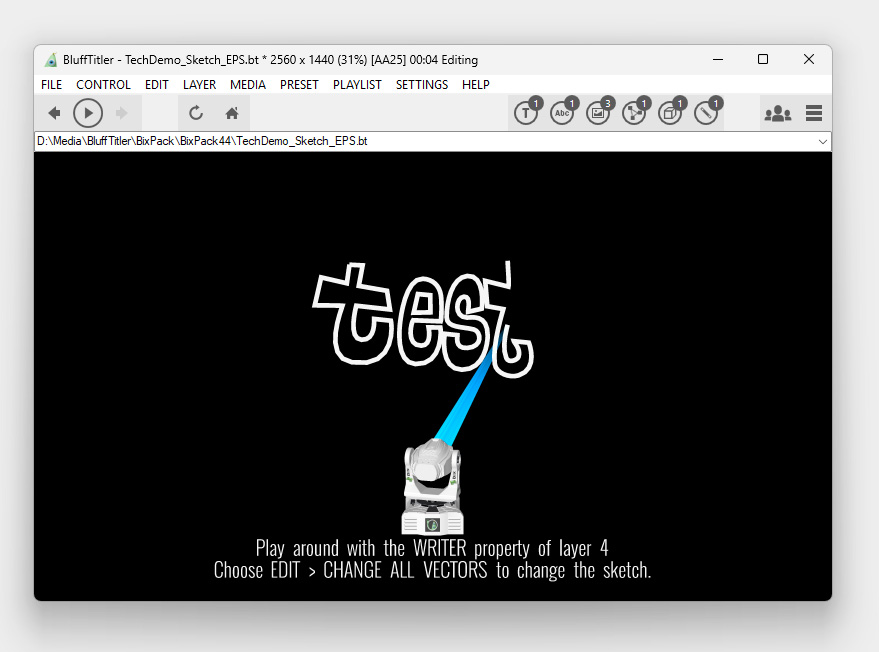Open the SETTINGS menu
The image size is (879, 652).
tap(421, 85)
